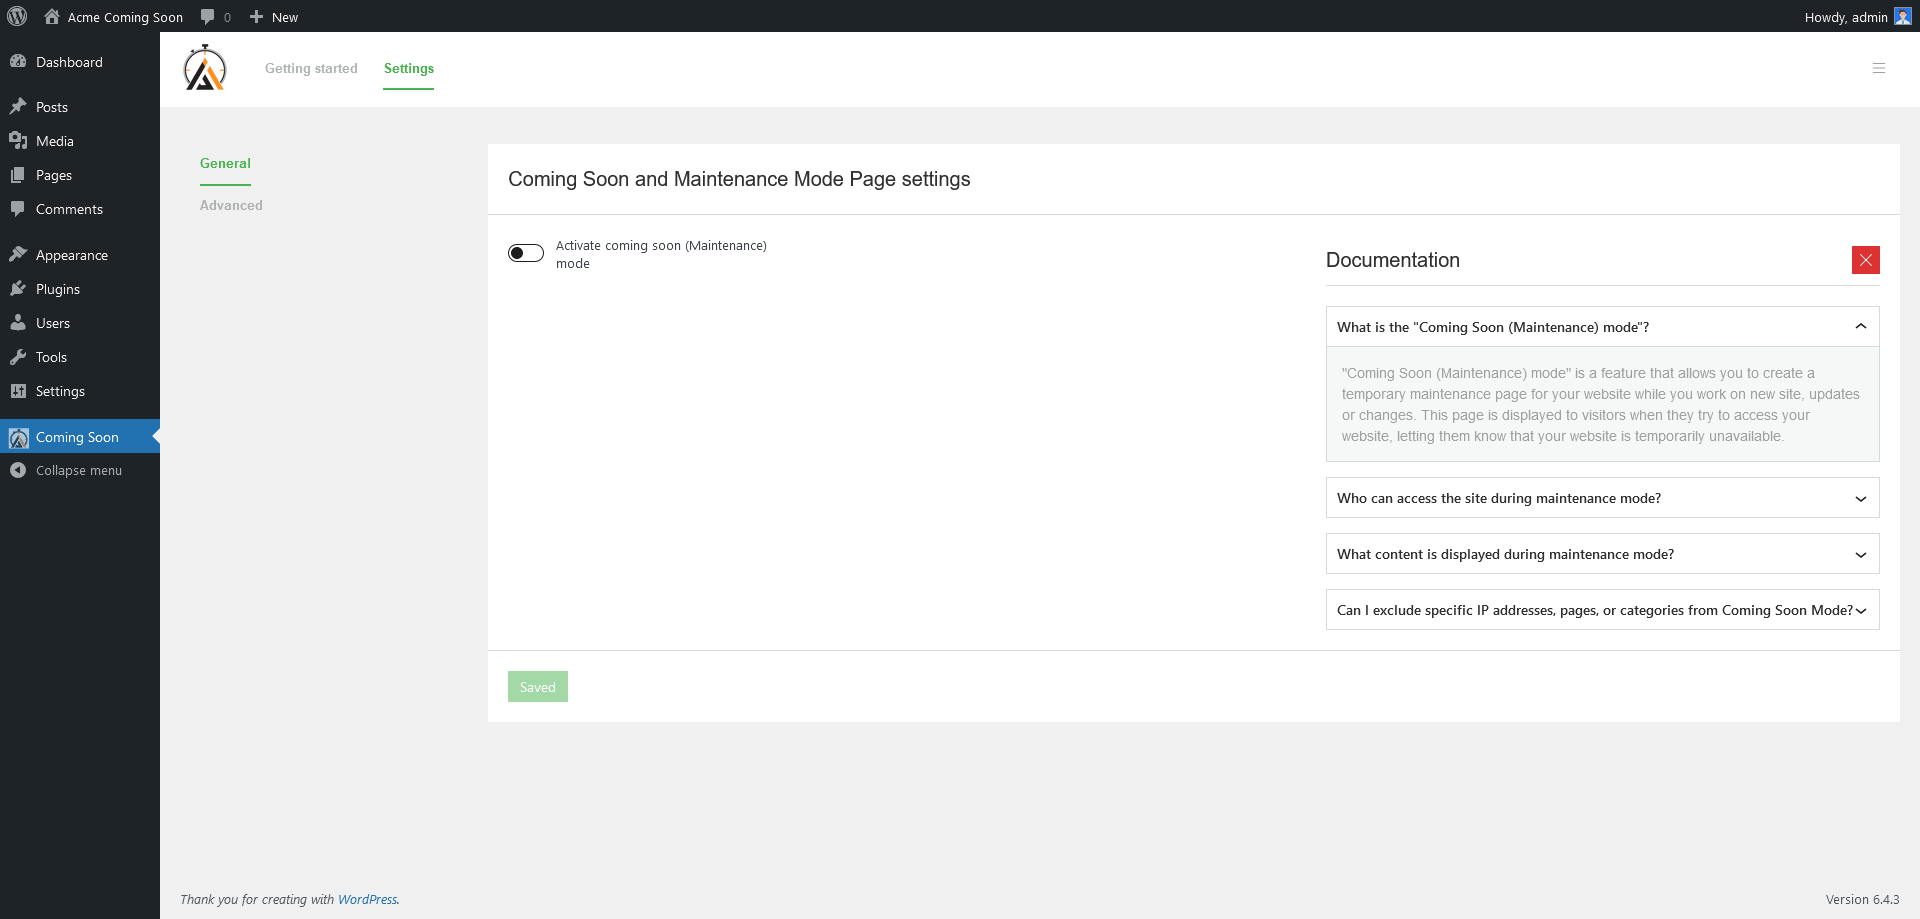Click the plus icon next to New
This screenshot has width=1920, height=919.
click(256, 16)
